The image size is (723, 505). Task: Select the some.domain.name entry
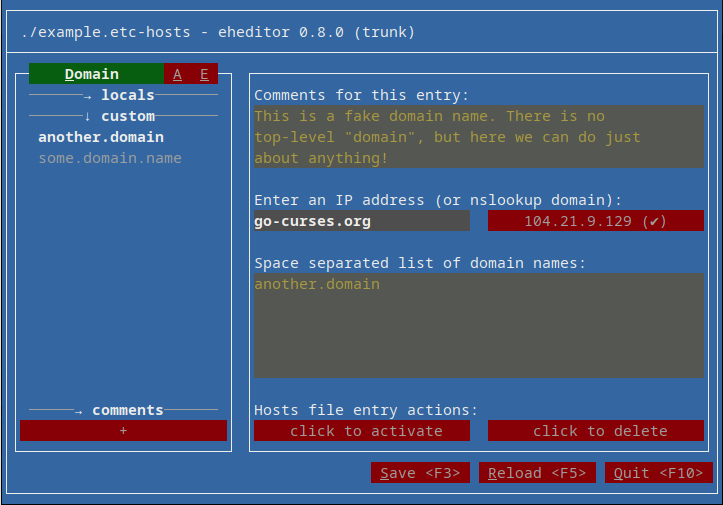click(x=110, y=158)
